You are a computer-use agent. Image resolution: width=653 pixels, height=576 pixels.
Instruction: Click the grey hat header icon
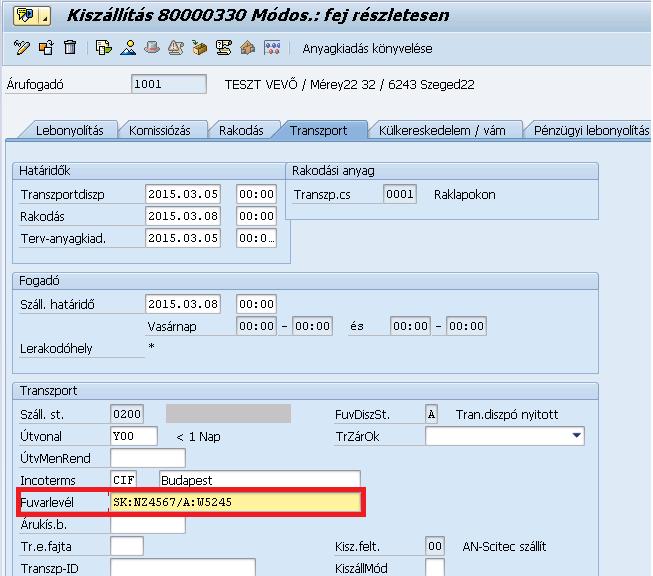pos(152,48)
